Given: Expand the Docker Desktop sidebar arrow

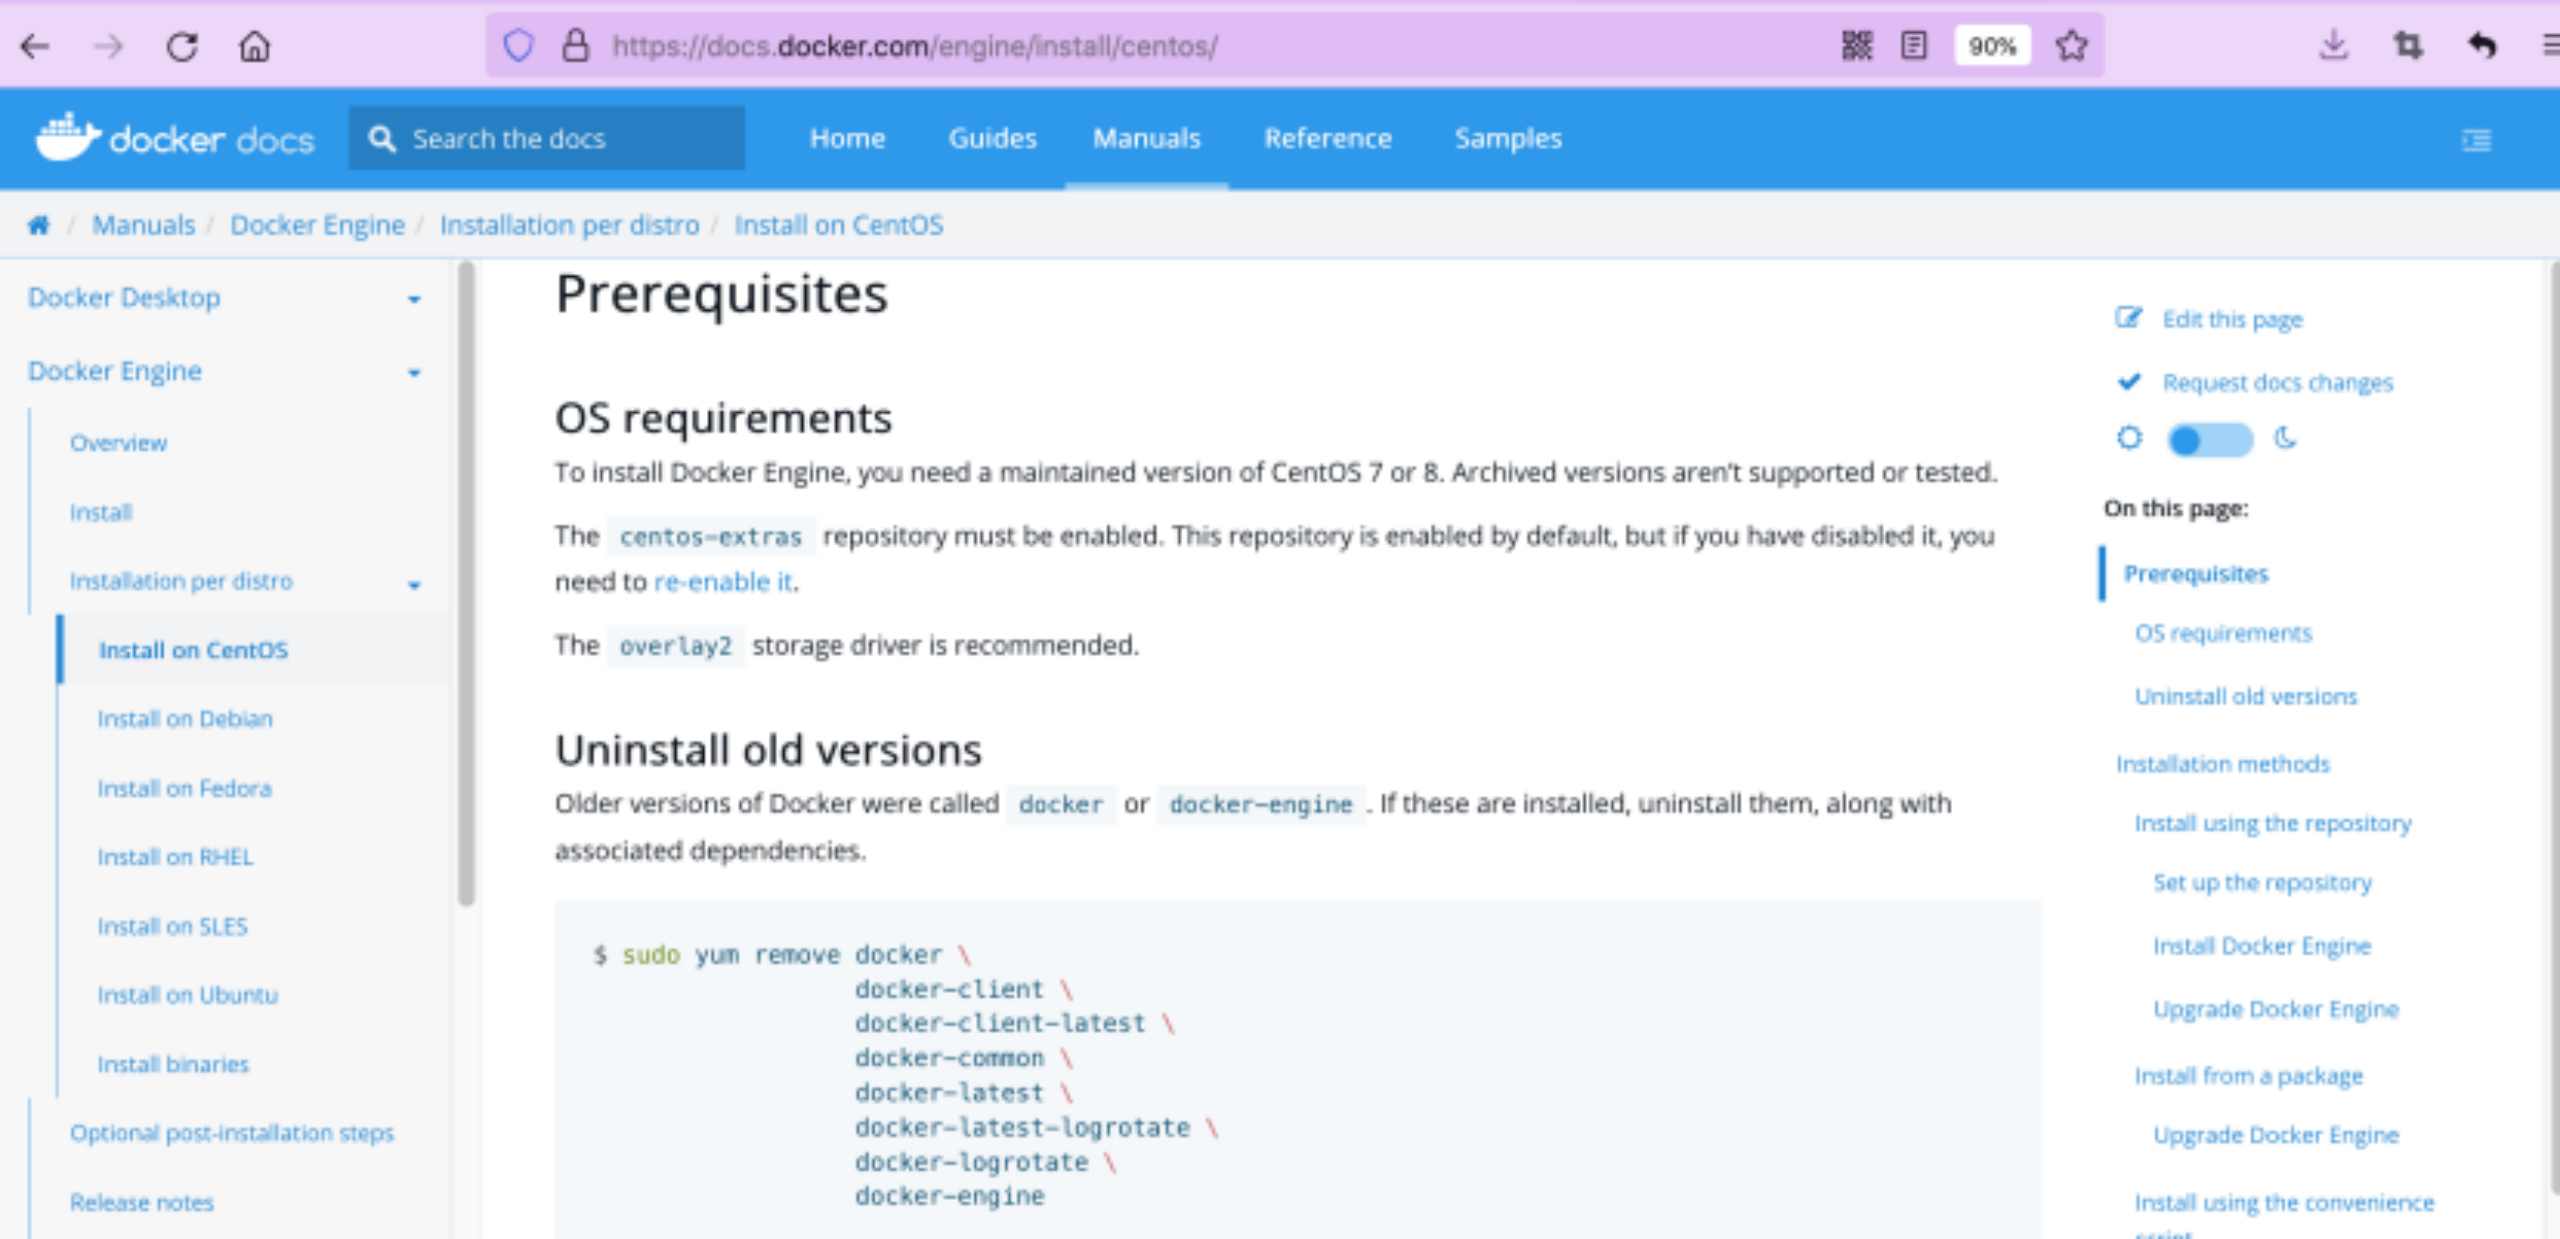Looking at the screenshot, I should [414, 299].
